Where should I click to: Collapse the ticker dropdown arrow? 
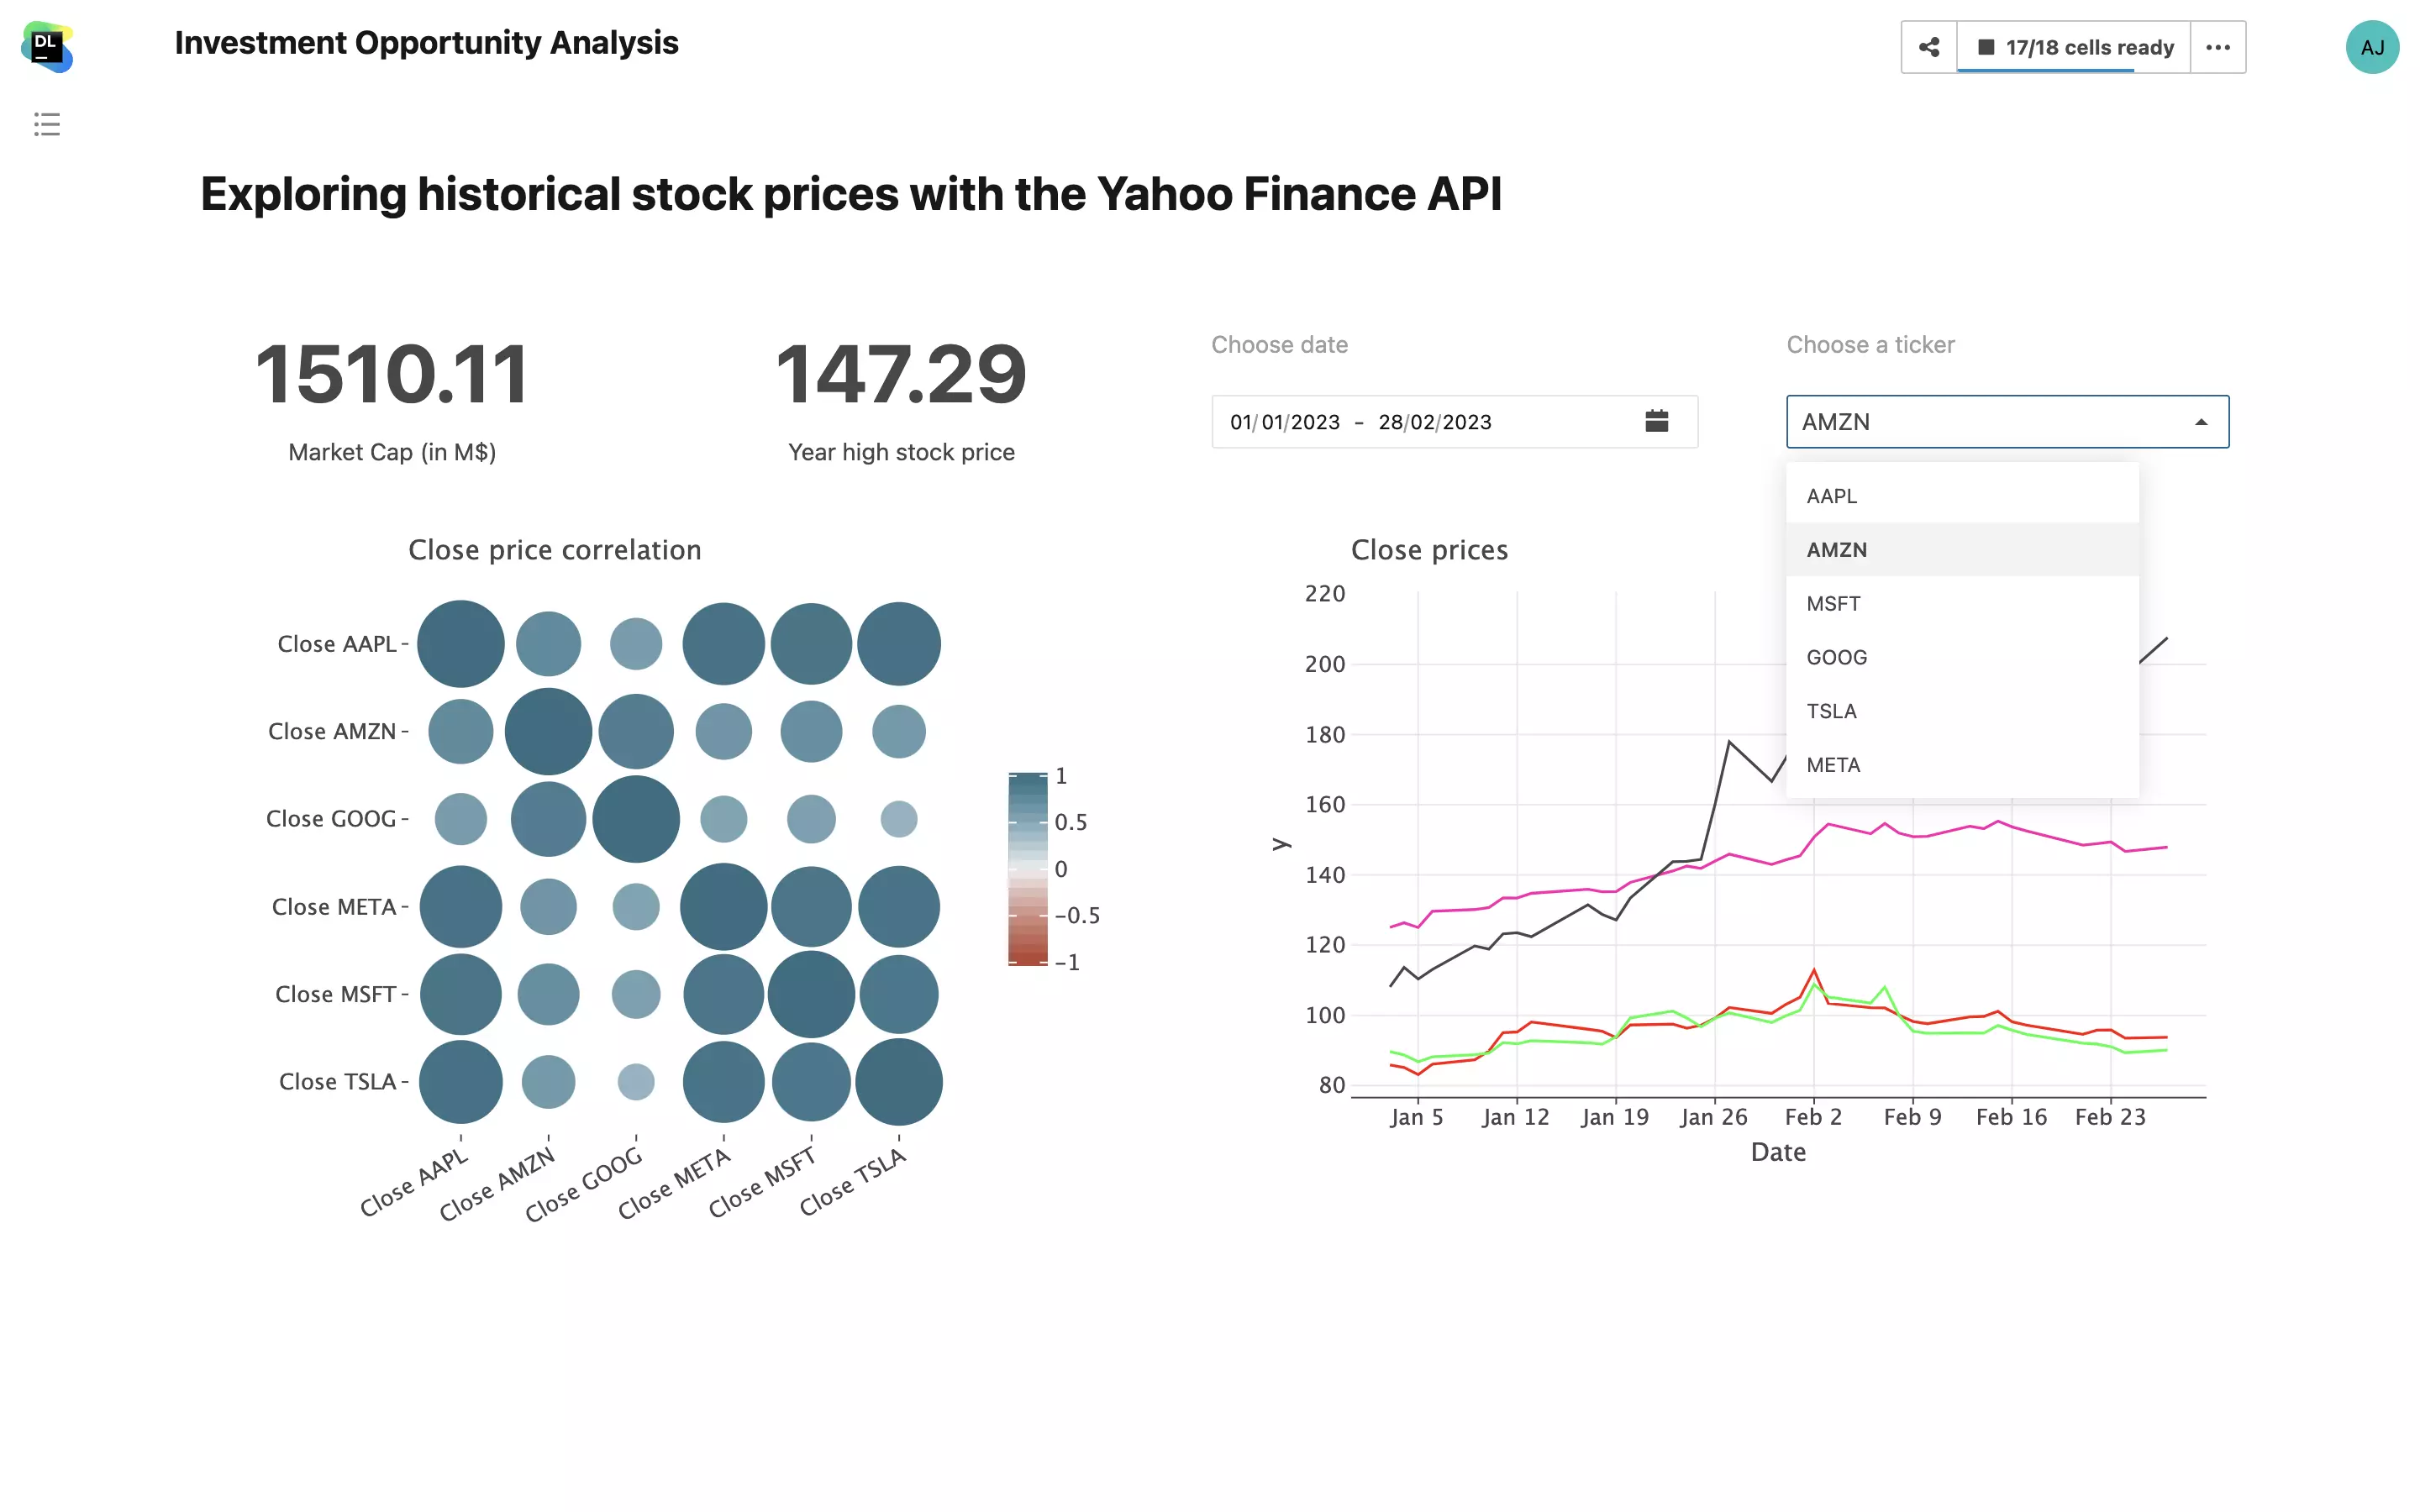pos(2200,422)
